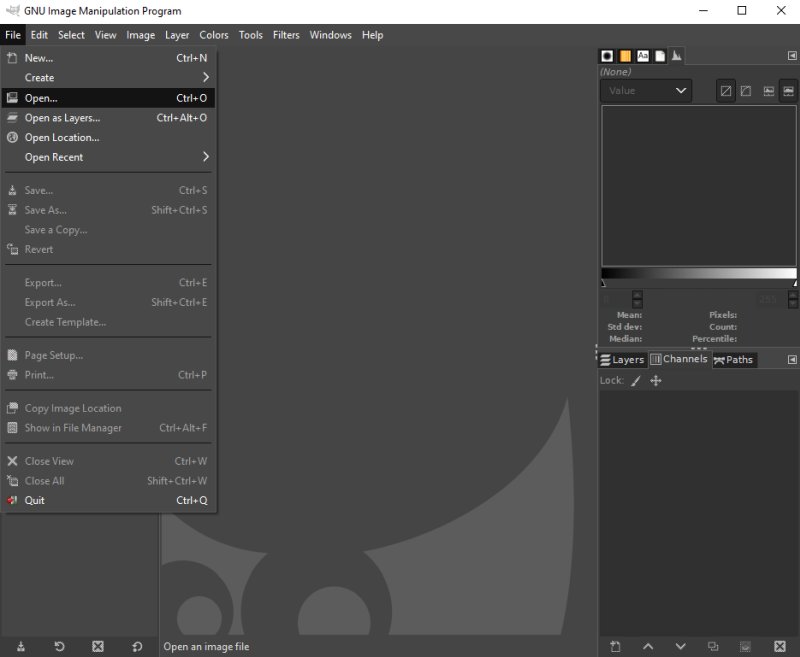This screenshot has width=800, height=657.
Task: Open the Layers dock's tab configuration menu
Action: point(792,360)
